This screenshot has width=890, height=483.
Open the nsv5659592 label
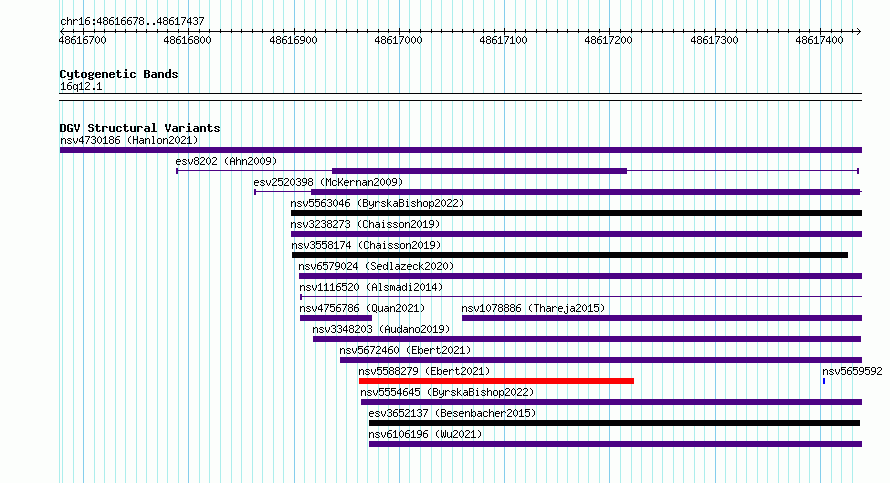(852, 371)
